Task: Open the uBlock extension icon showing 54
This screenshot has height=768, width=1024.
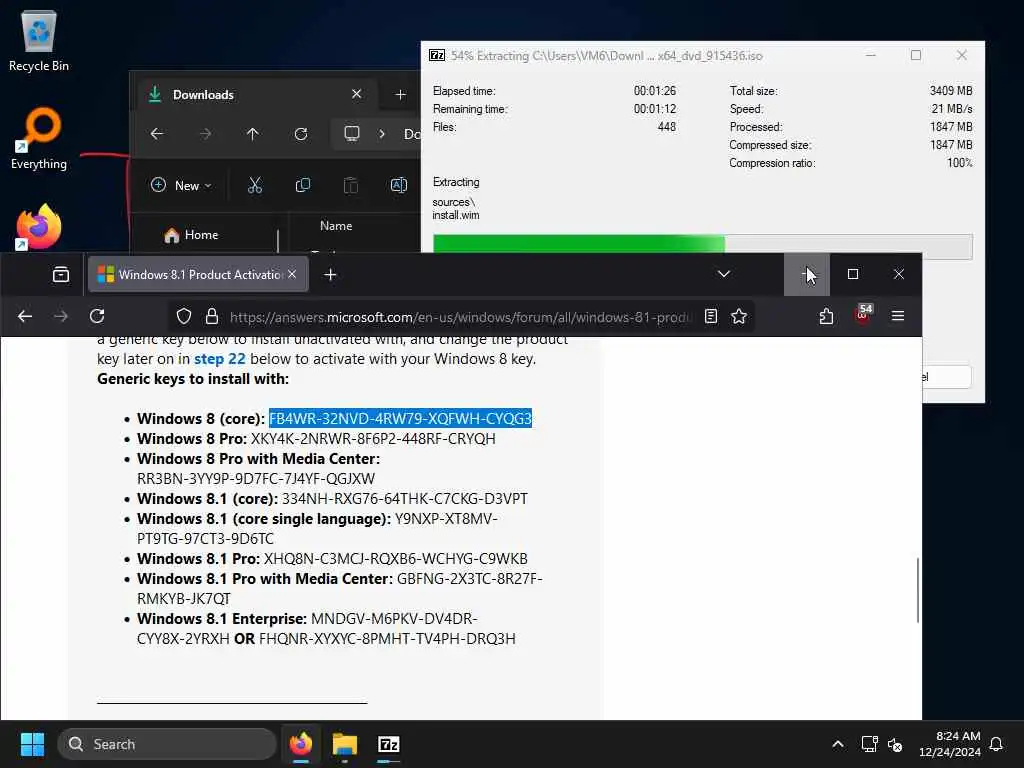Action: (x=863, y=315)
